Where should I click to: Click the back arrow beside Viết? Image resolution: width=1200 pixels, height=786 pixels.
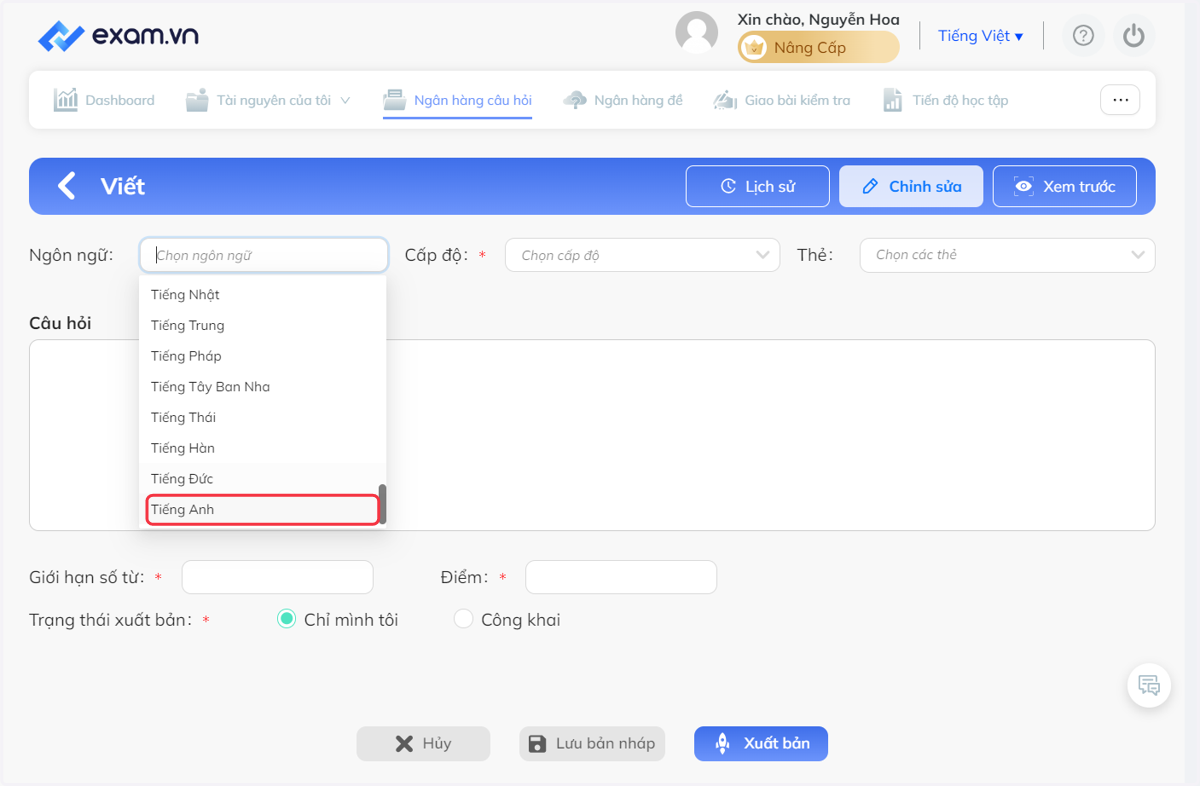tap(66, 186)
